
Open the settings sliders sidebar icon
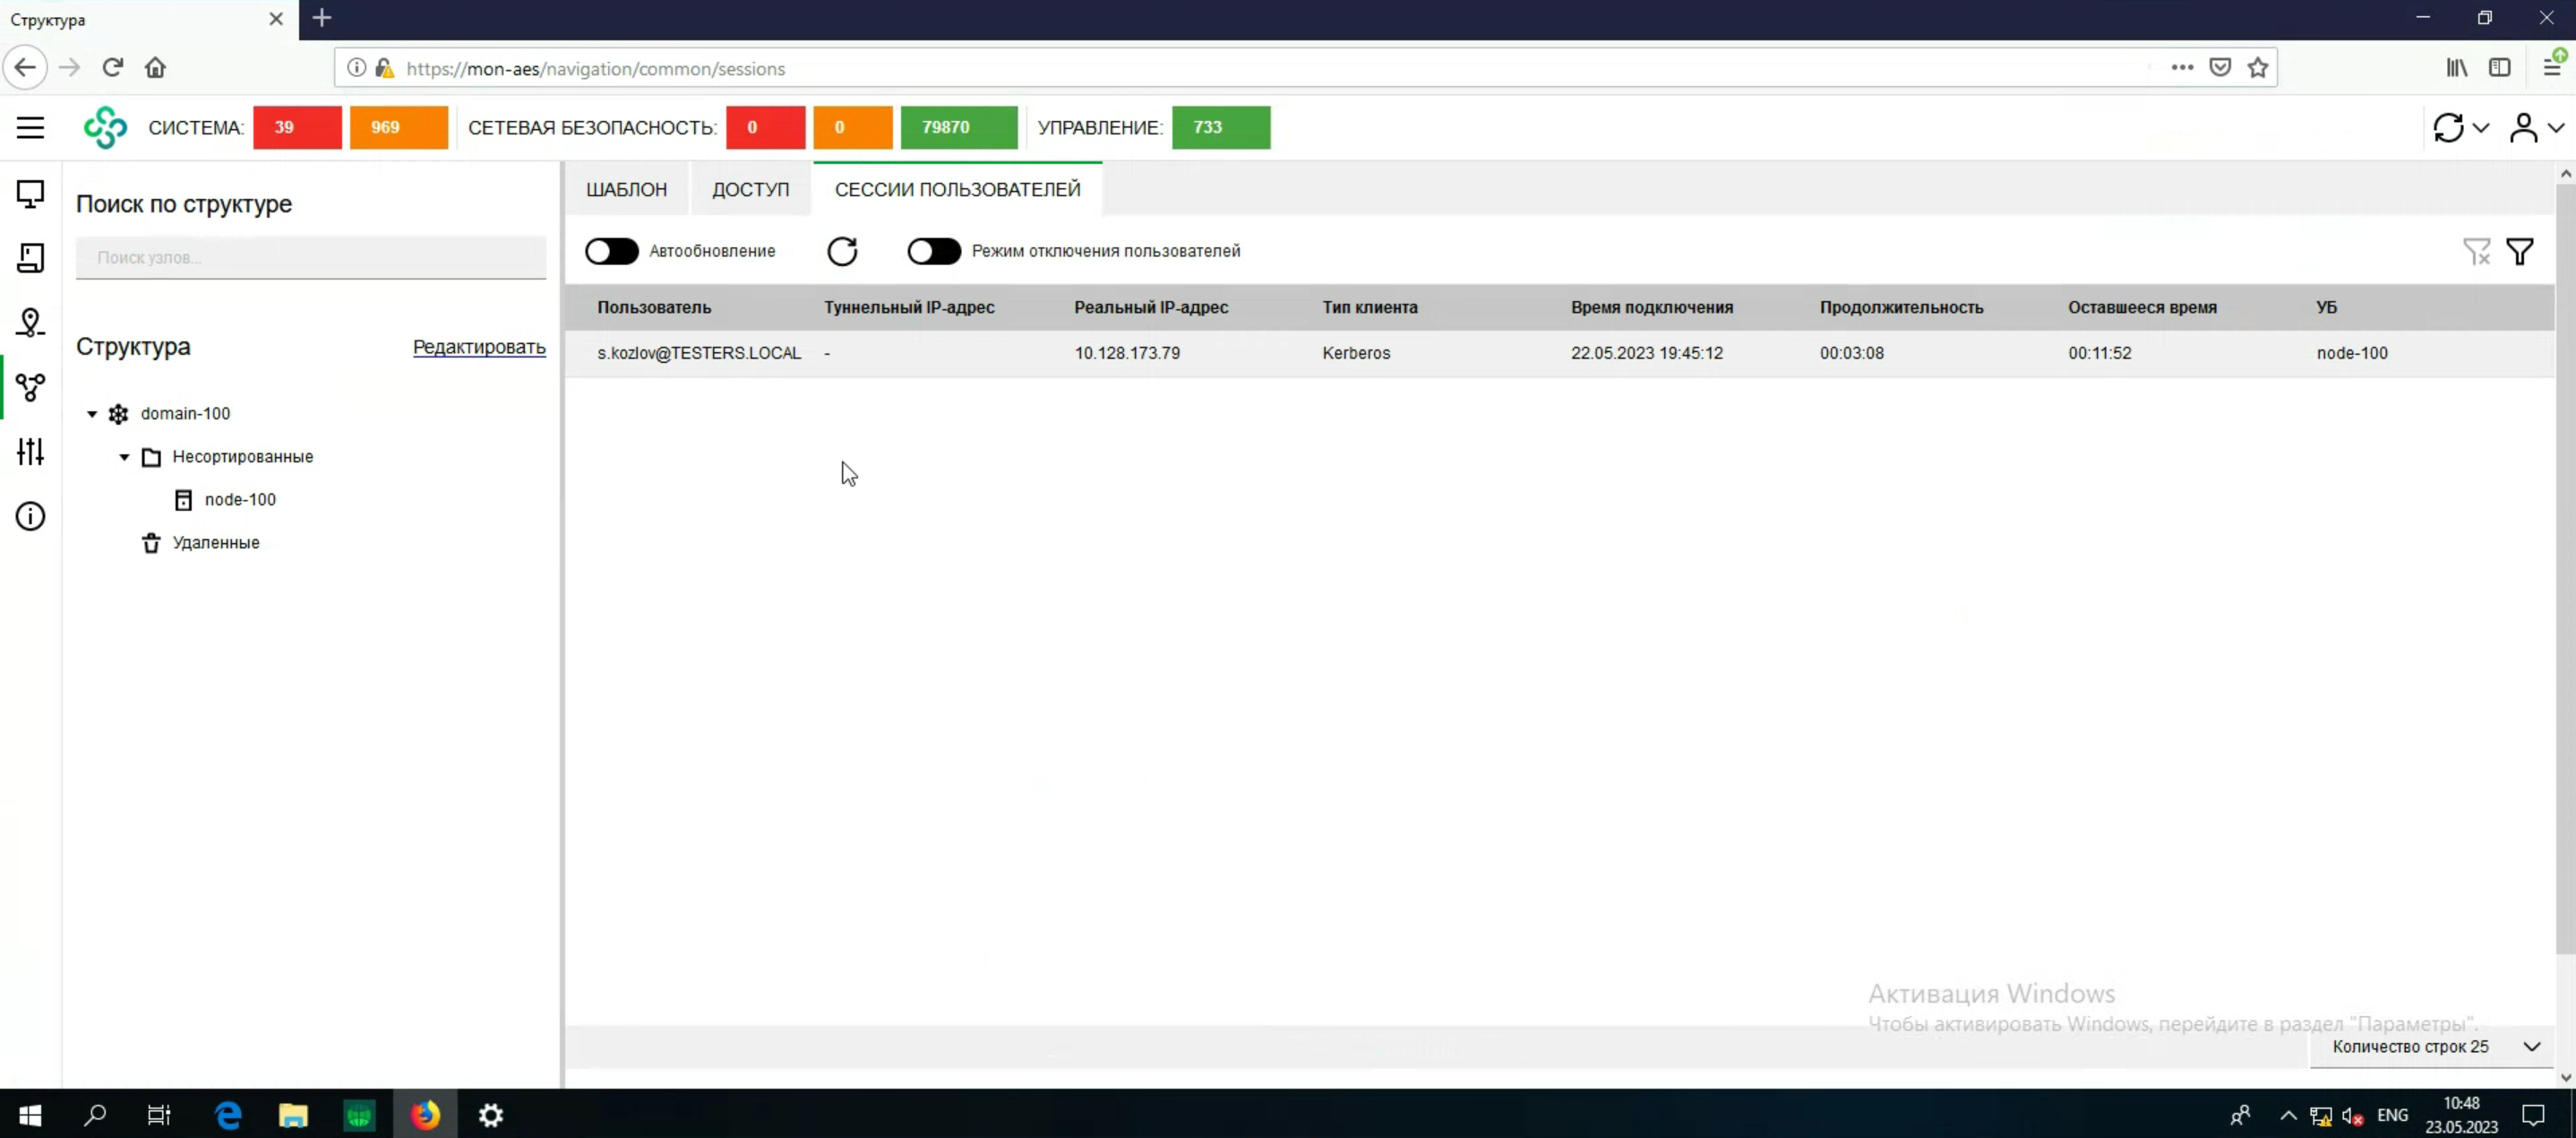pos(30,451)
